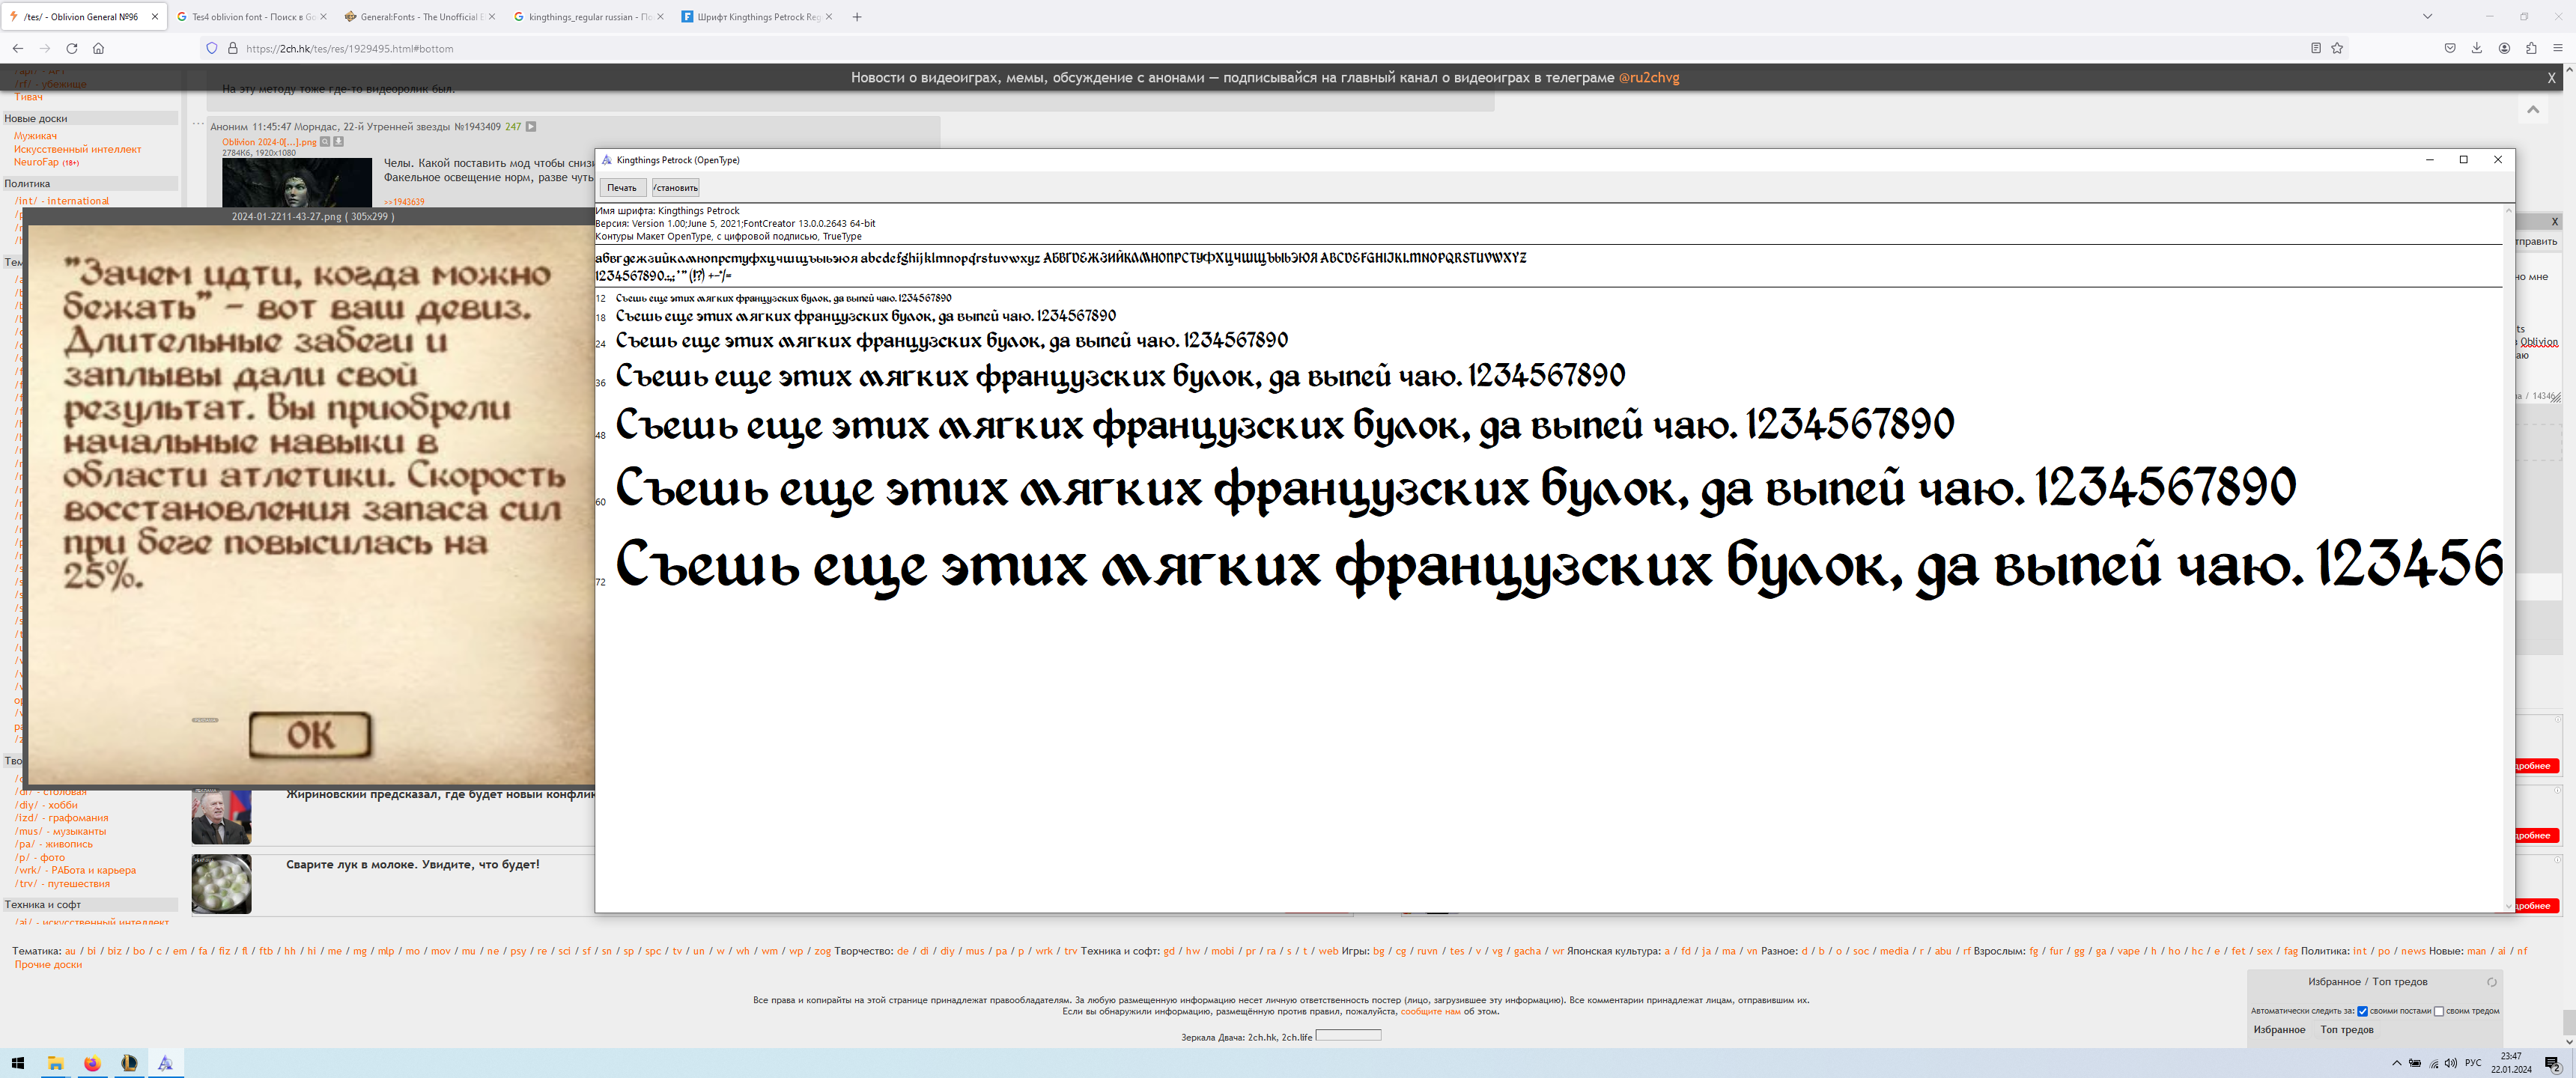Open the list all tabs dropdown

2427,16
